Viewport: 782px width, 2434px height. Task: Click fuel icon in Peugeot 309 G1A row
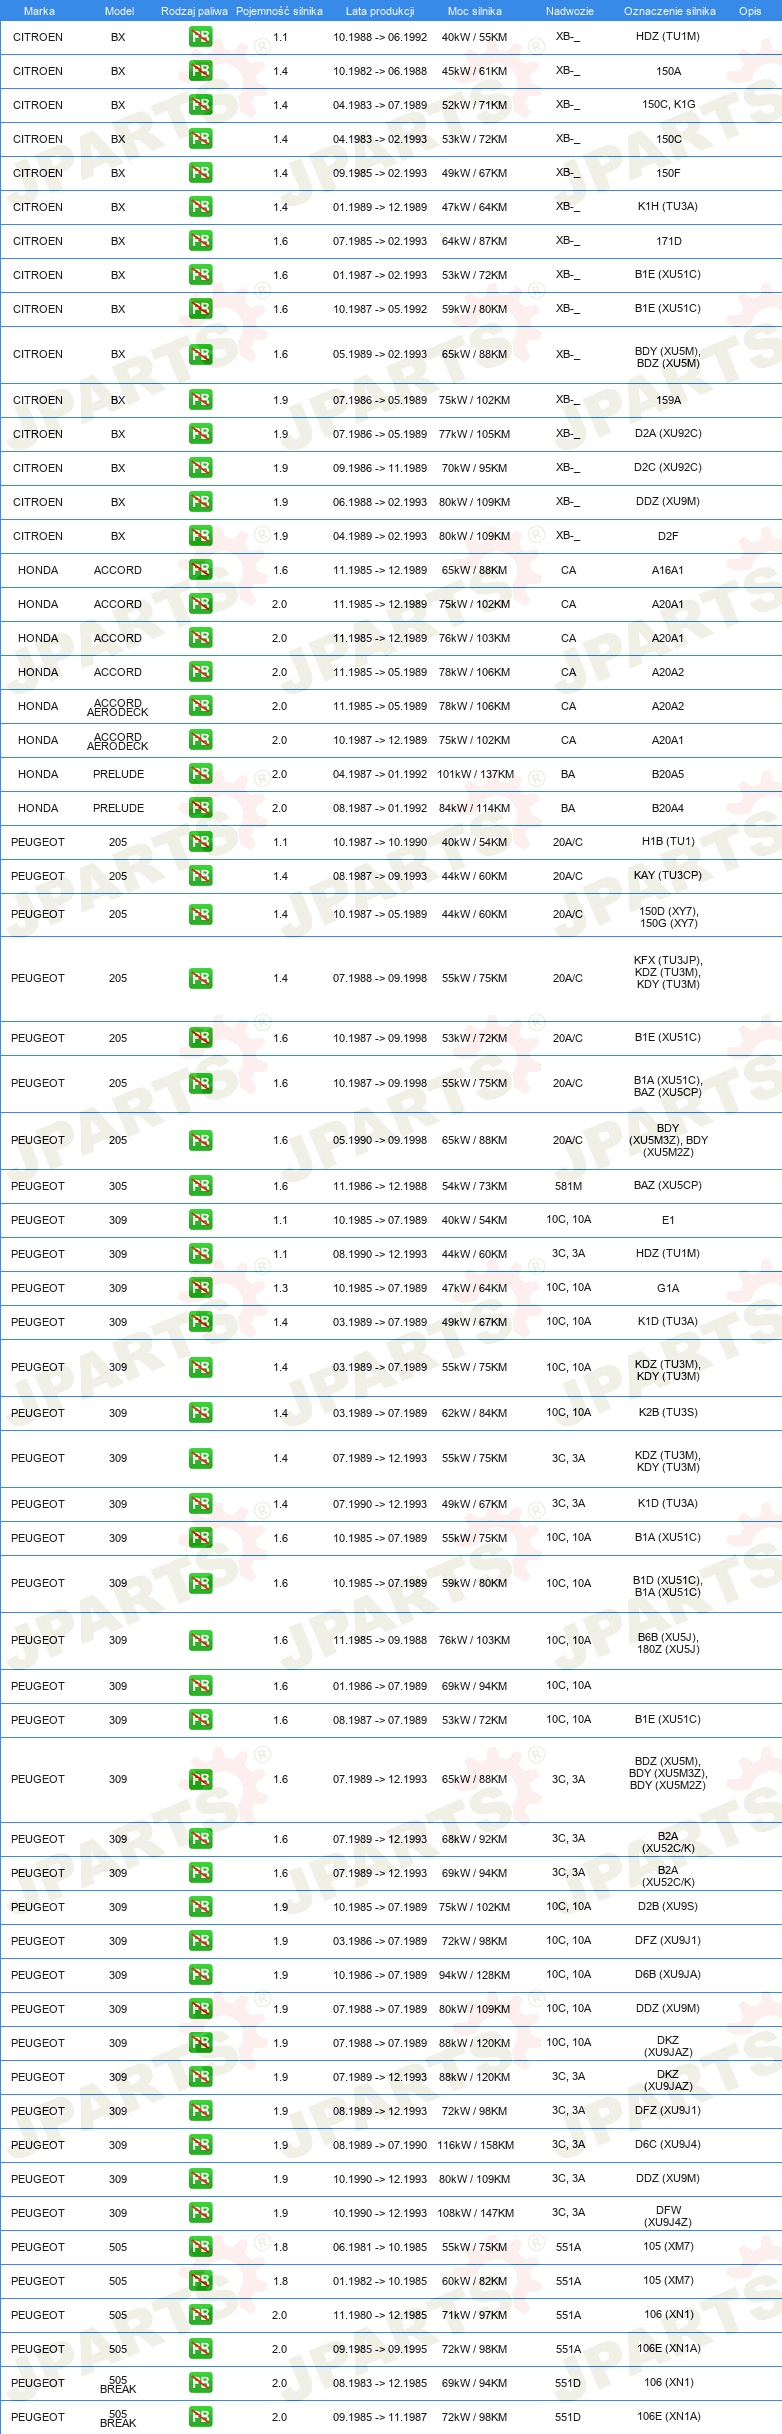click(200, 1288)
